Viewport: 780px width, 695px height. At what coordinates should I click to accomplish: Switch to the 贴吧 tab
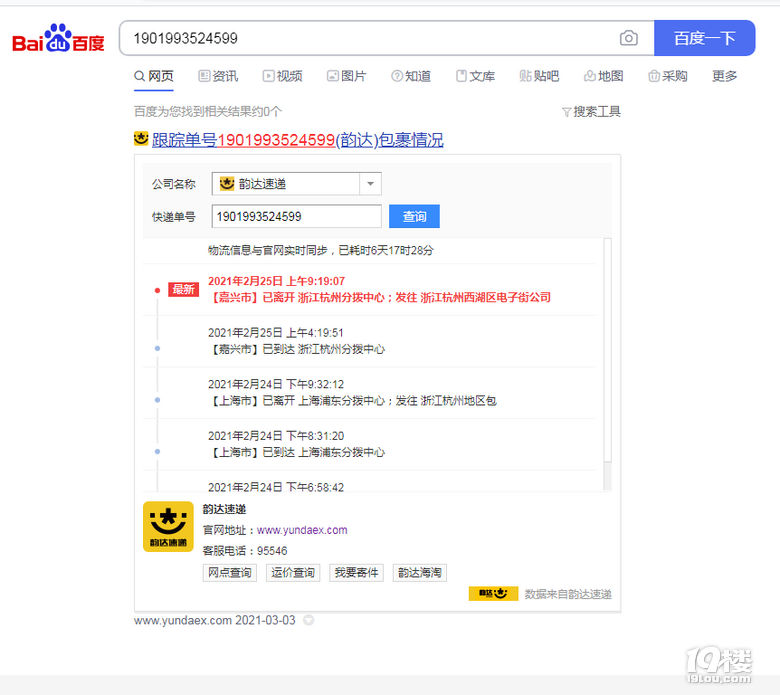(x=539, y=76)
